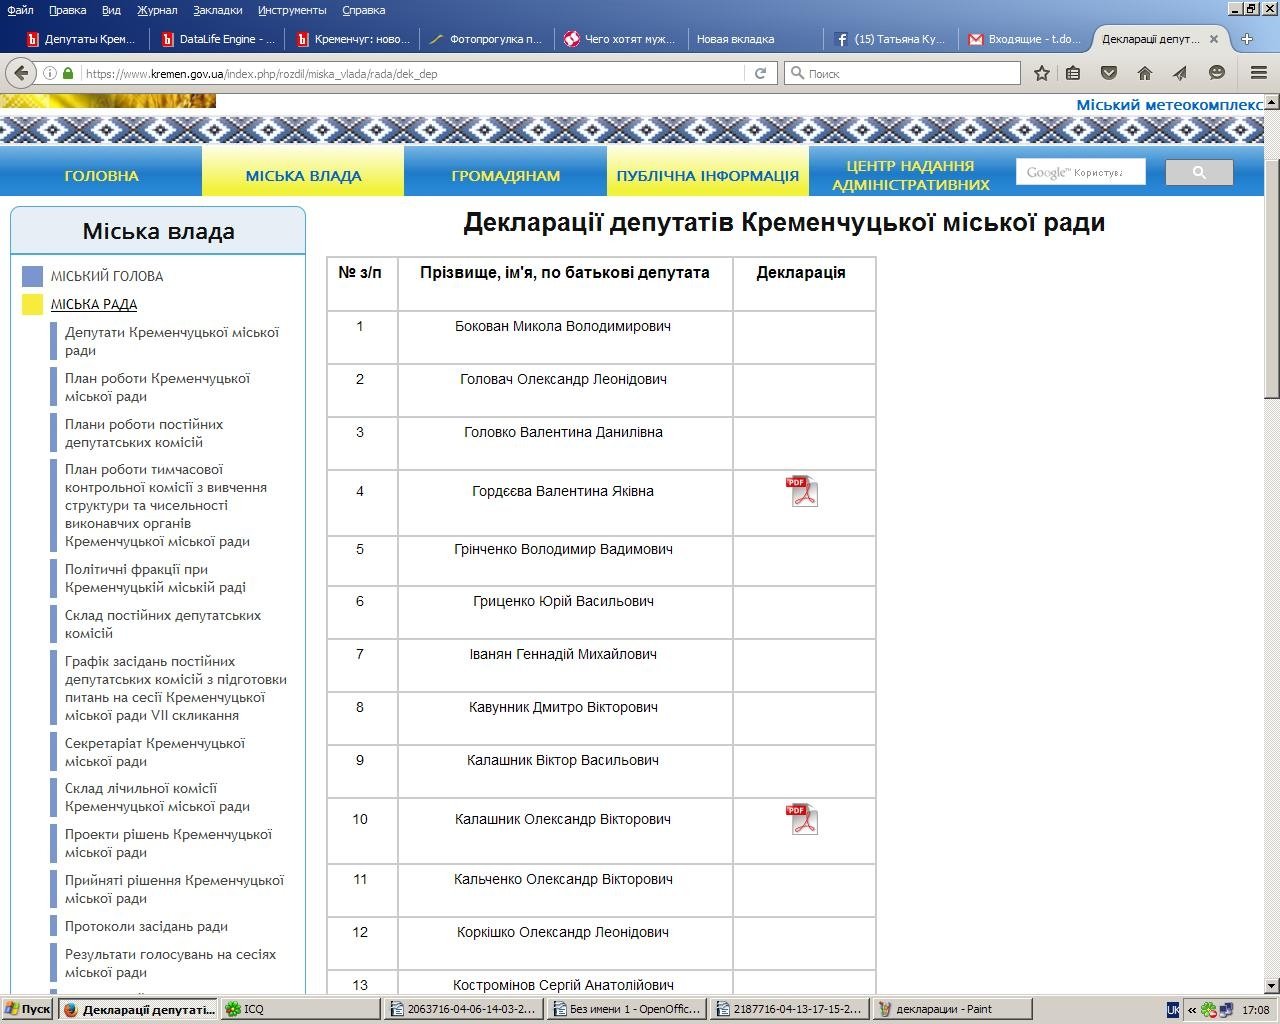Click the Pocket save icon

click(x=1109, y=73)
